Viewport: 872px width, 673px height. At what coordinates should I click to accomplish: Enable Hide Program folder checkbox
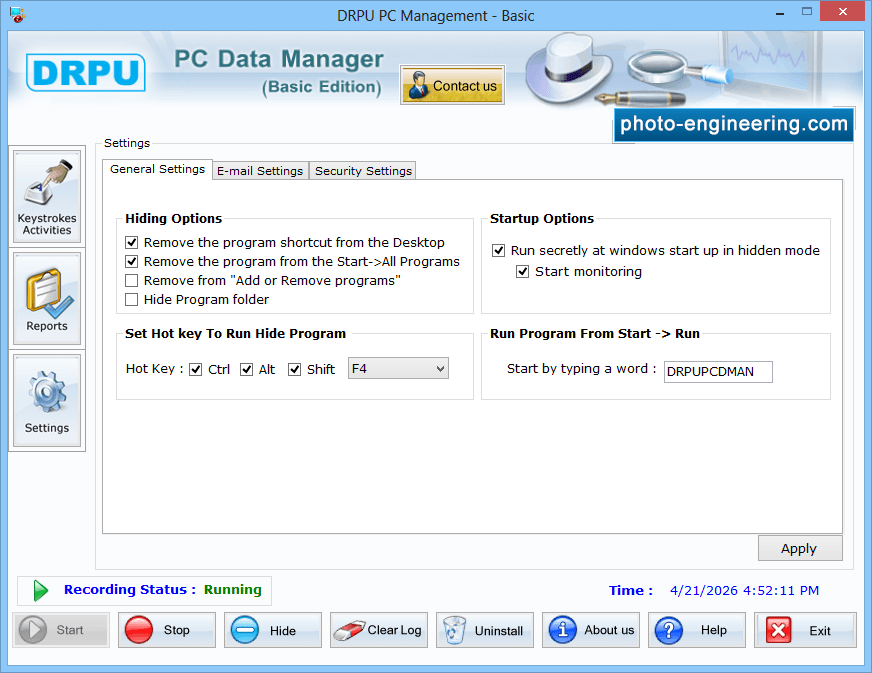point(132,299)
